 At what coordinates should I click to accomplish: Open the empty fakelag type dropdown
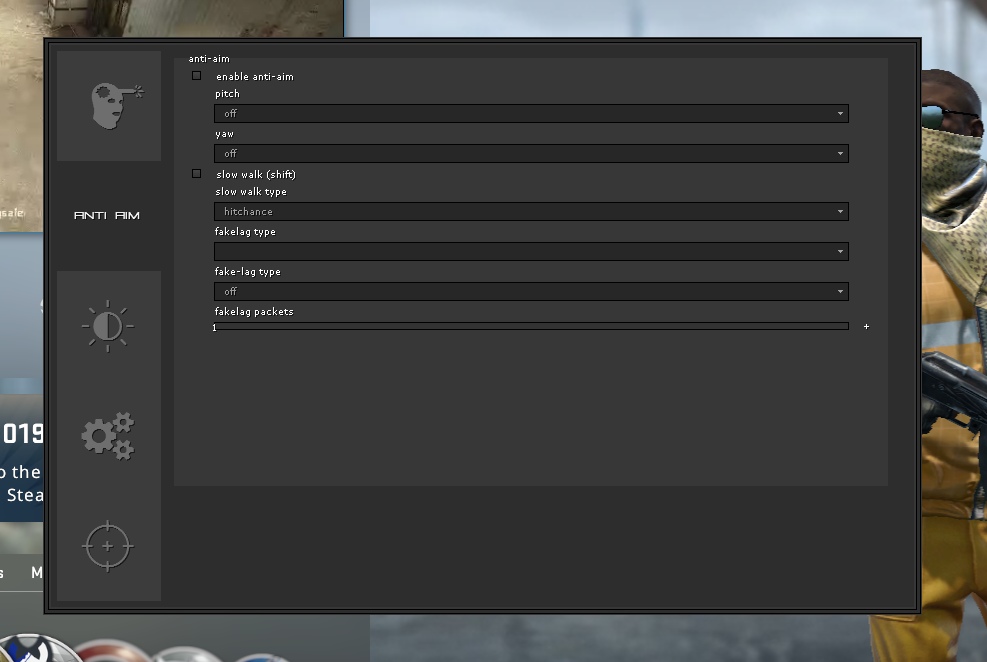(531, 252)
